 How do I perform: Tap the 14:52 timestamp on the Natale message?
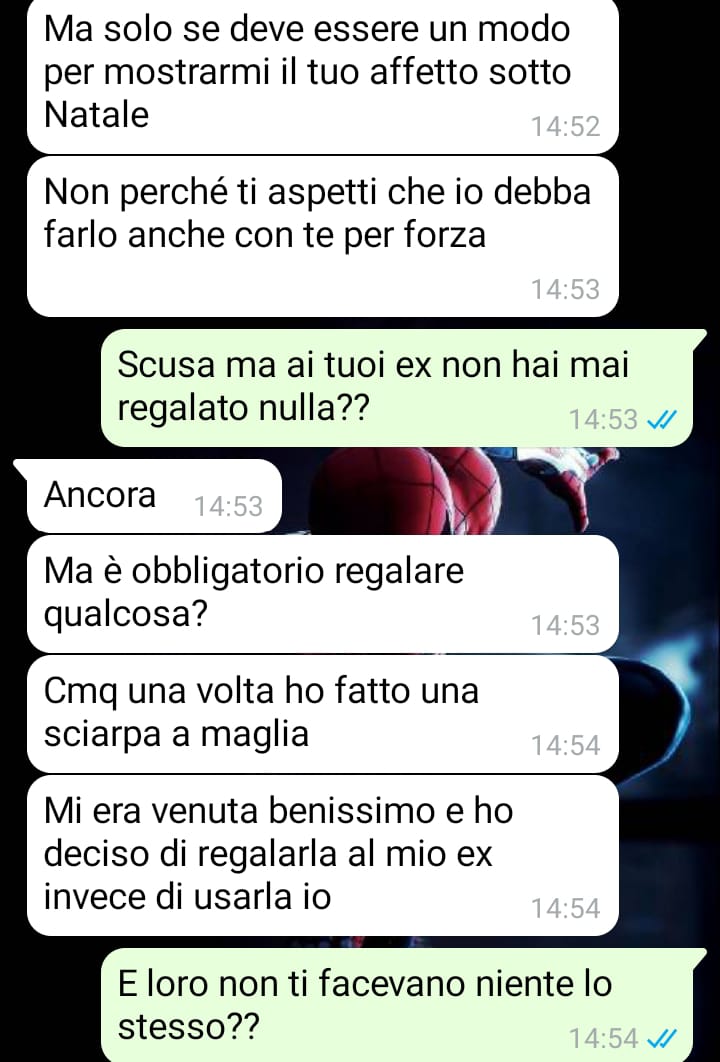[x=566, y=127]
